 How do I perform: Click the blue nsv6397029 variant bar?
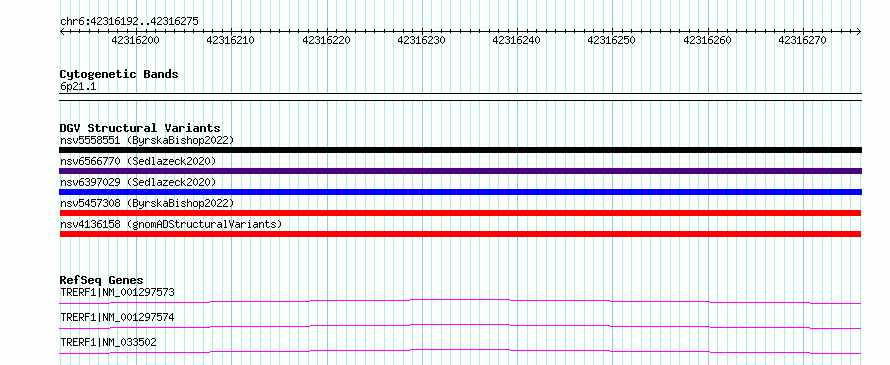pos(460,192)
